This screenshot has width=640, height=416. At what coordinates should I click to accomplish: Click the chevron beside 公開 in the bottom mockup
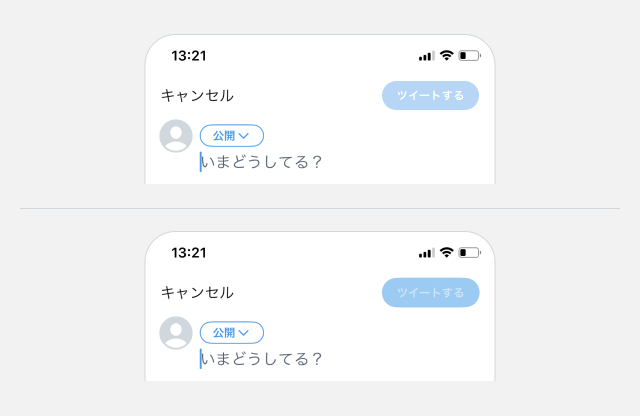click(244, 333)
